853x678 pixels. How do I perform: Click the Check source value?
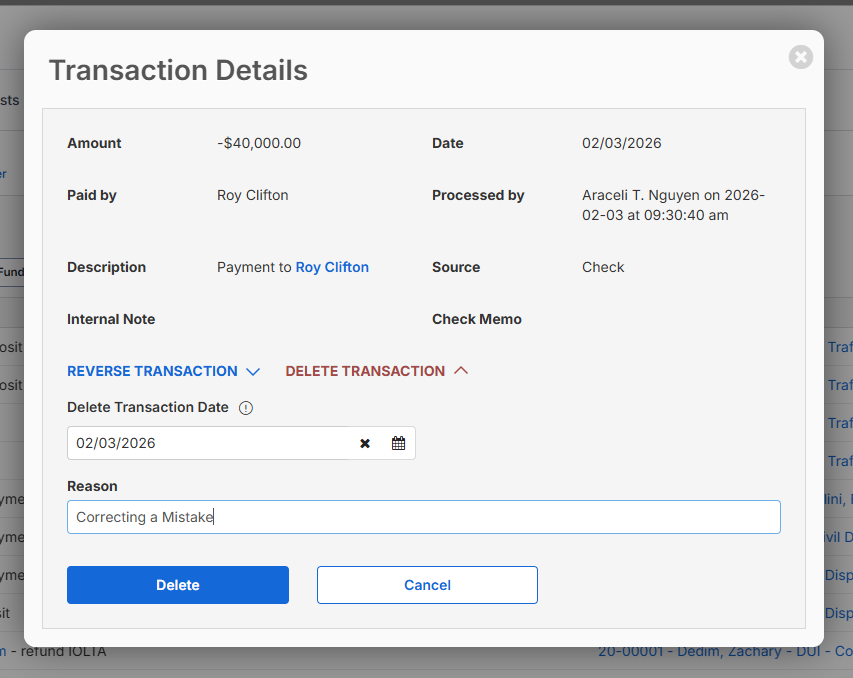coord(603,267)
